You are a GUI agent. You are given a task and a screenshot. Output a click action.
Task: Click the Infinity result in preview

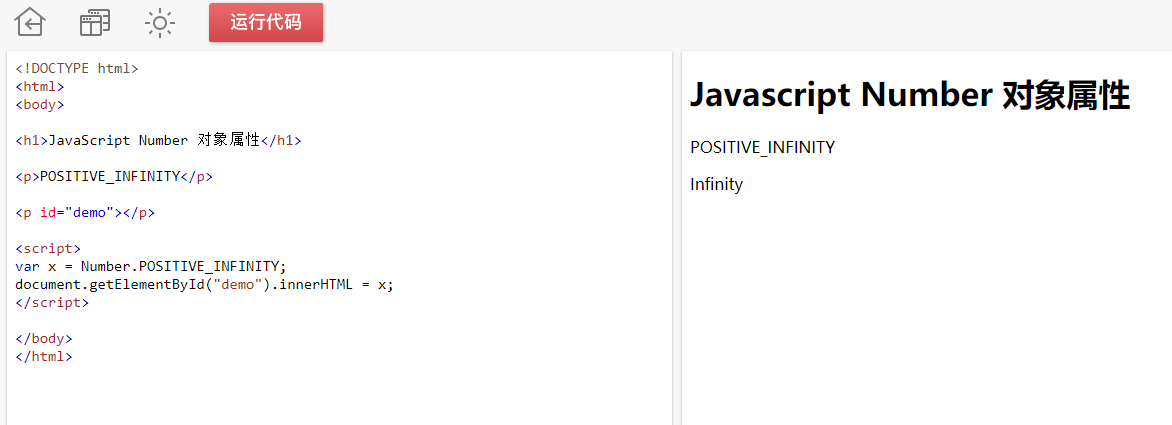click(x=716, y=184)
